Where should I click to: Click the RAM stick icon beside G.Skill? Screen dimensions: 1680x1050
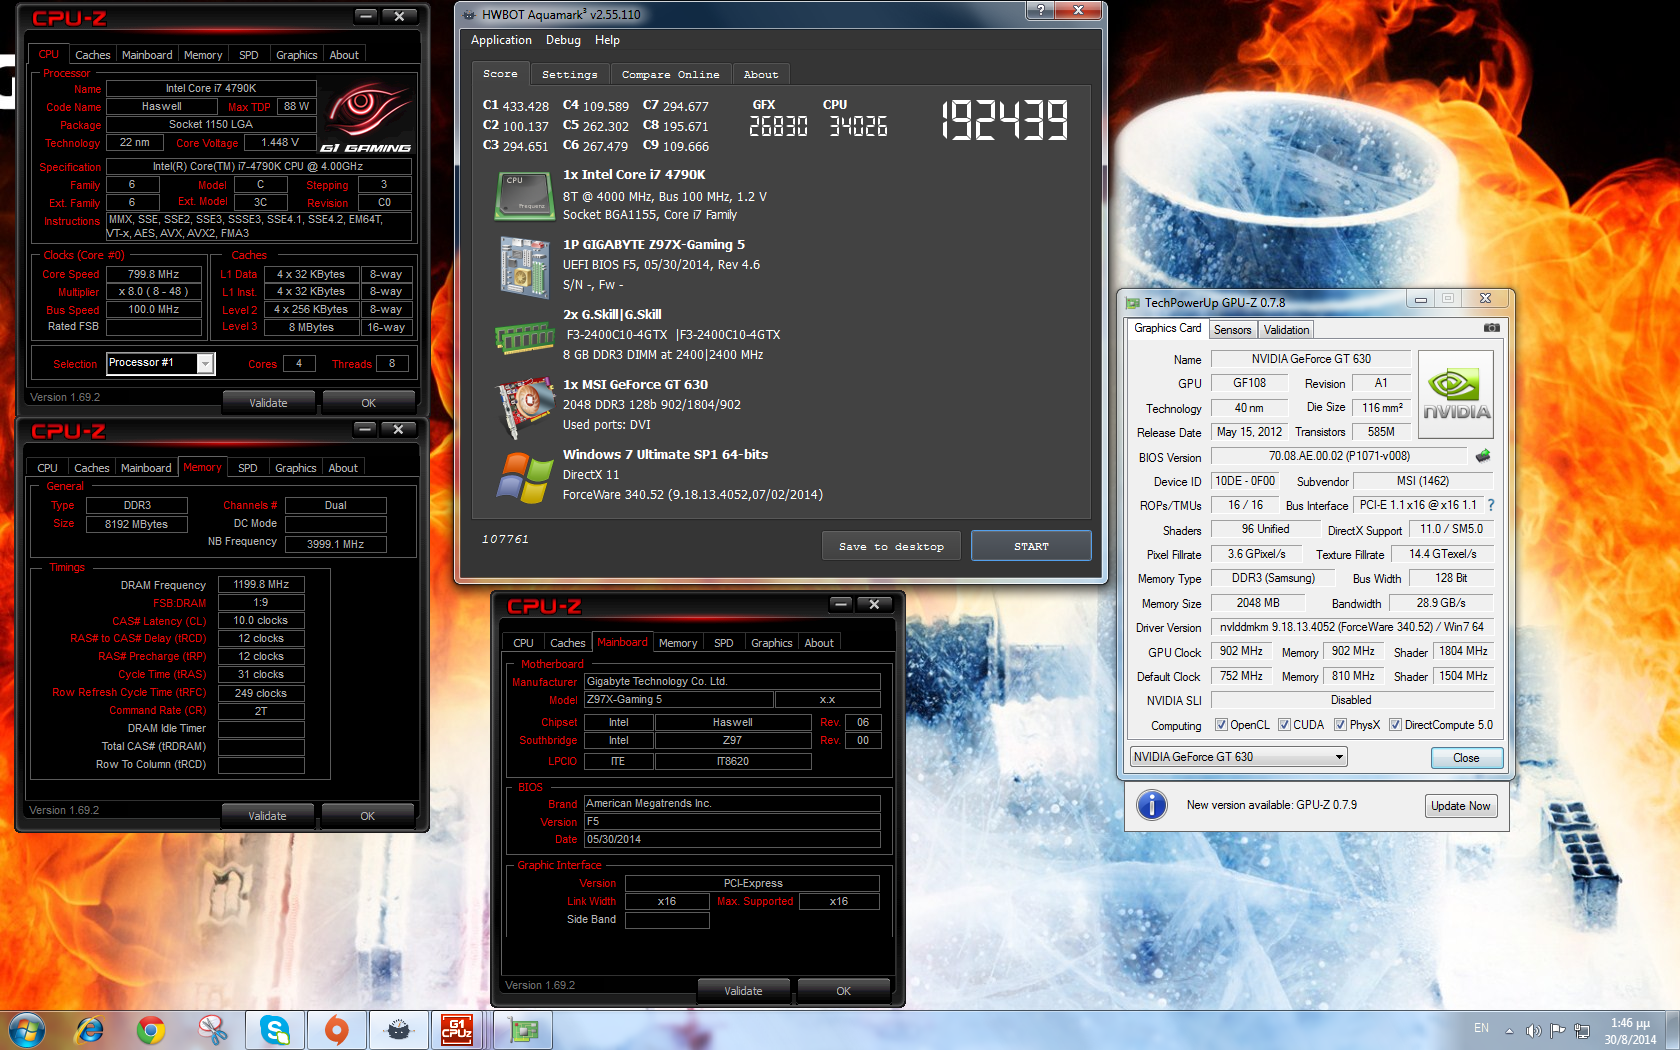[524, 338]
